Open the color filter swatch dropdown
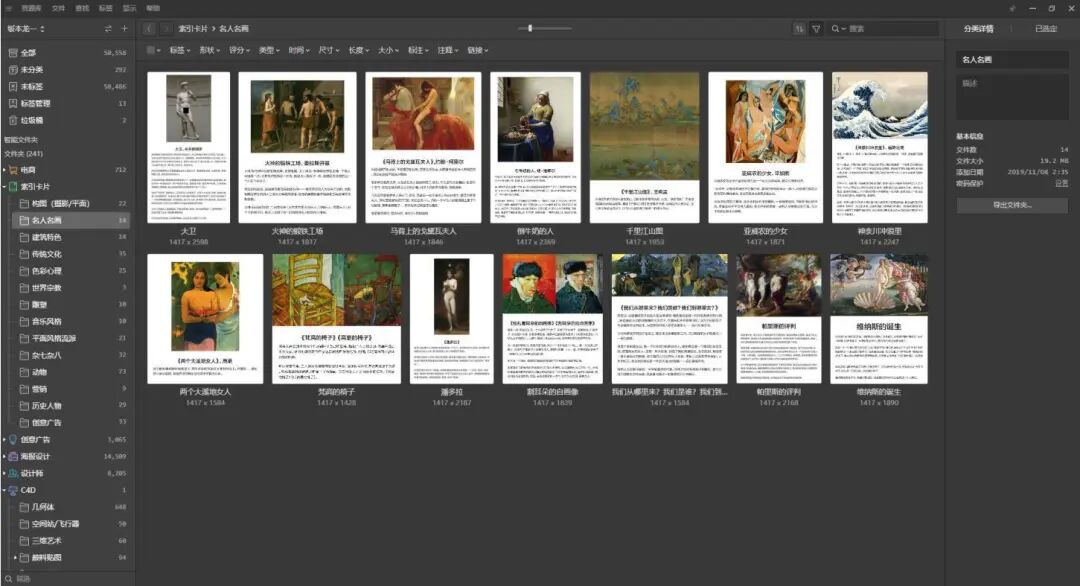This screenshot has height=586, width=1080. point(154,50)
